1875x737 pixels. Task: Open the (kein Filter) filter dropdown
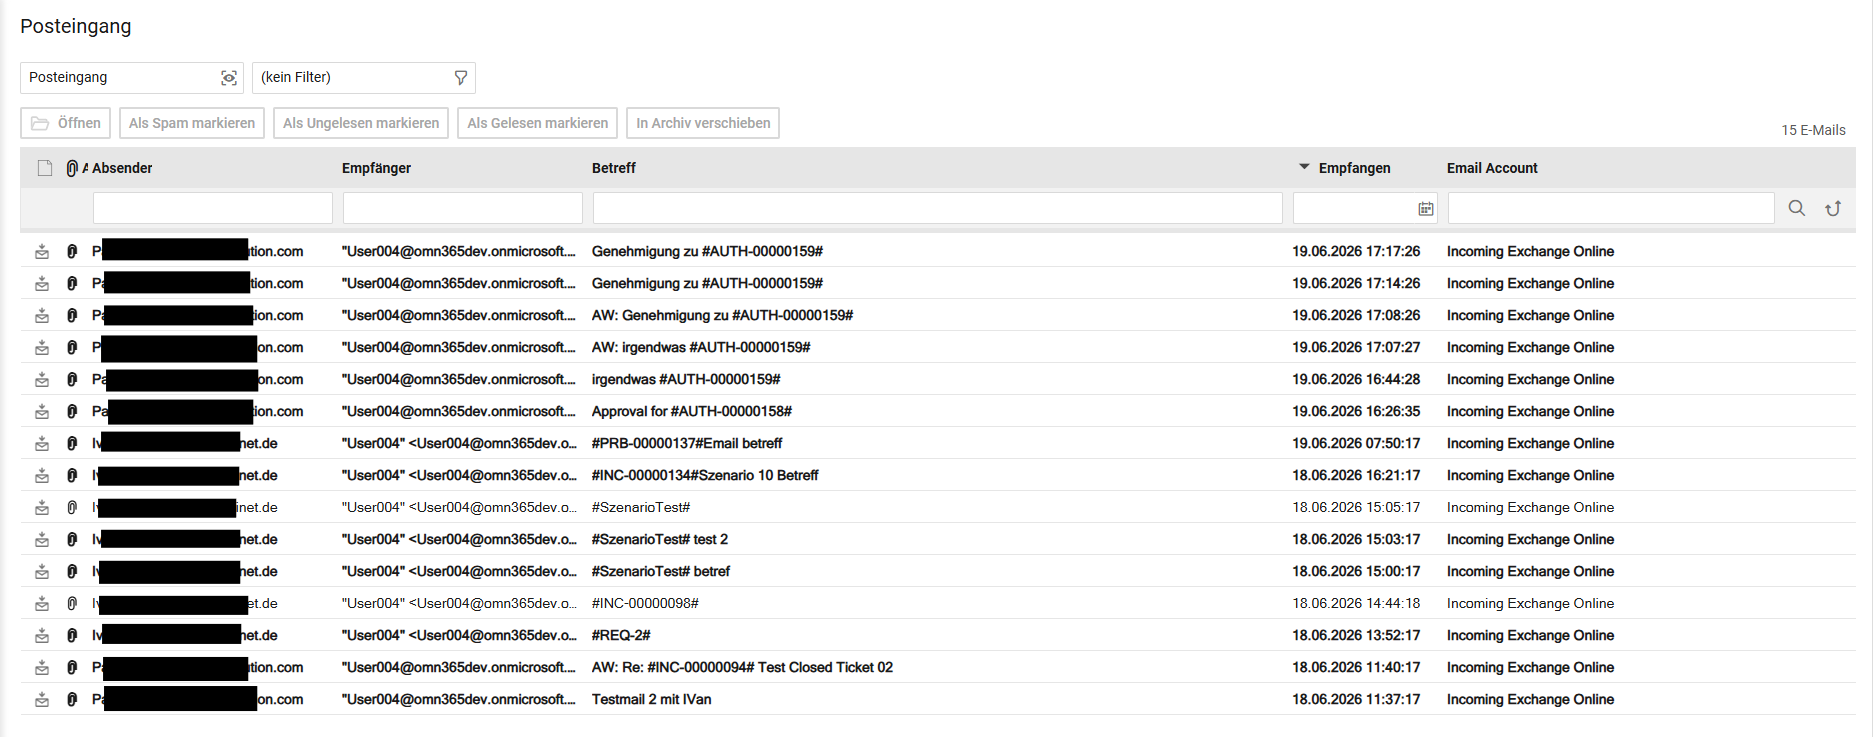click(363, 78)
